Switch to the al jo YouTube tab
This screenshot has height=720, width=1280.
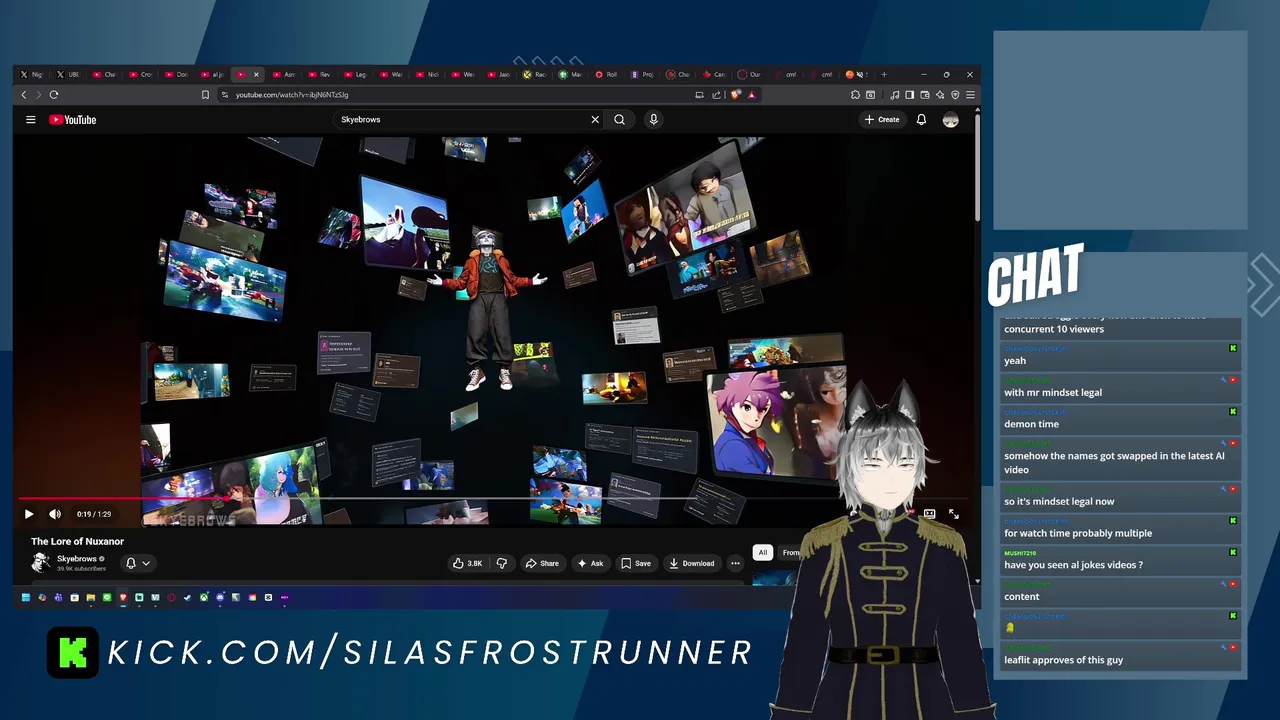click(212, 74)
